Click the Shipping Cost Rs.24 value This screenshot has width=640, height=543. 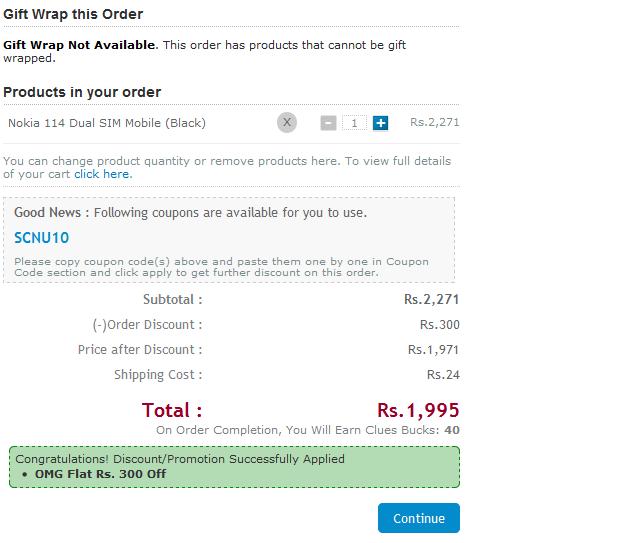point(443,375)
